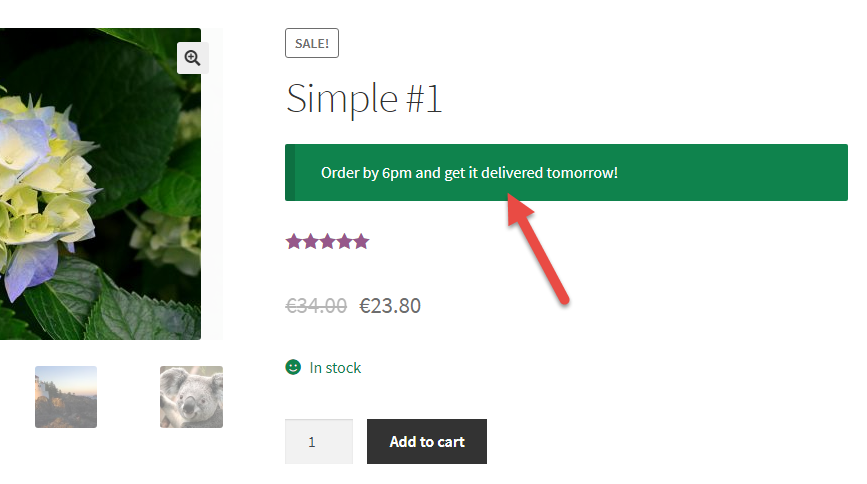The height and width of the screenshot is (484, 867).
Task: Click the Add to cart button
Action: coord(427,441)
